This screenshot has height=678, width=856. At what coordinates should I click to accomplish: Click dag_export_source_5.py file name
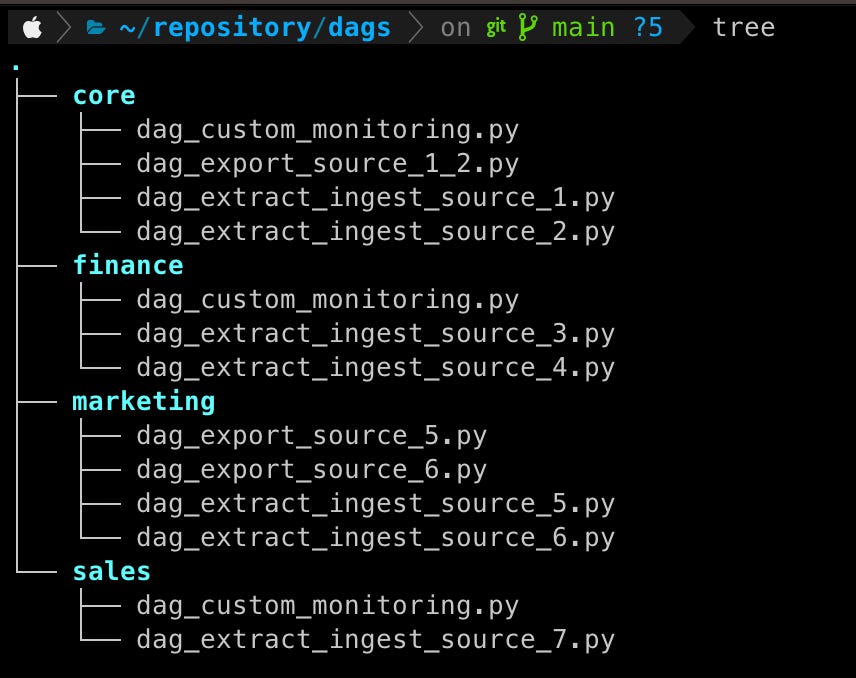(312, 436)
